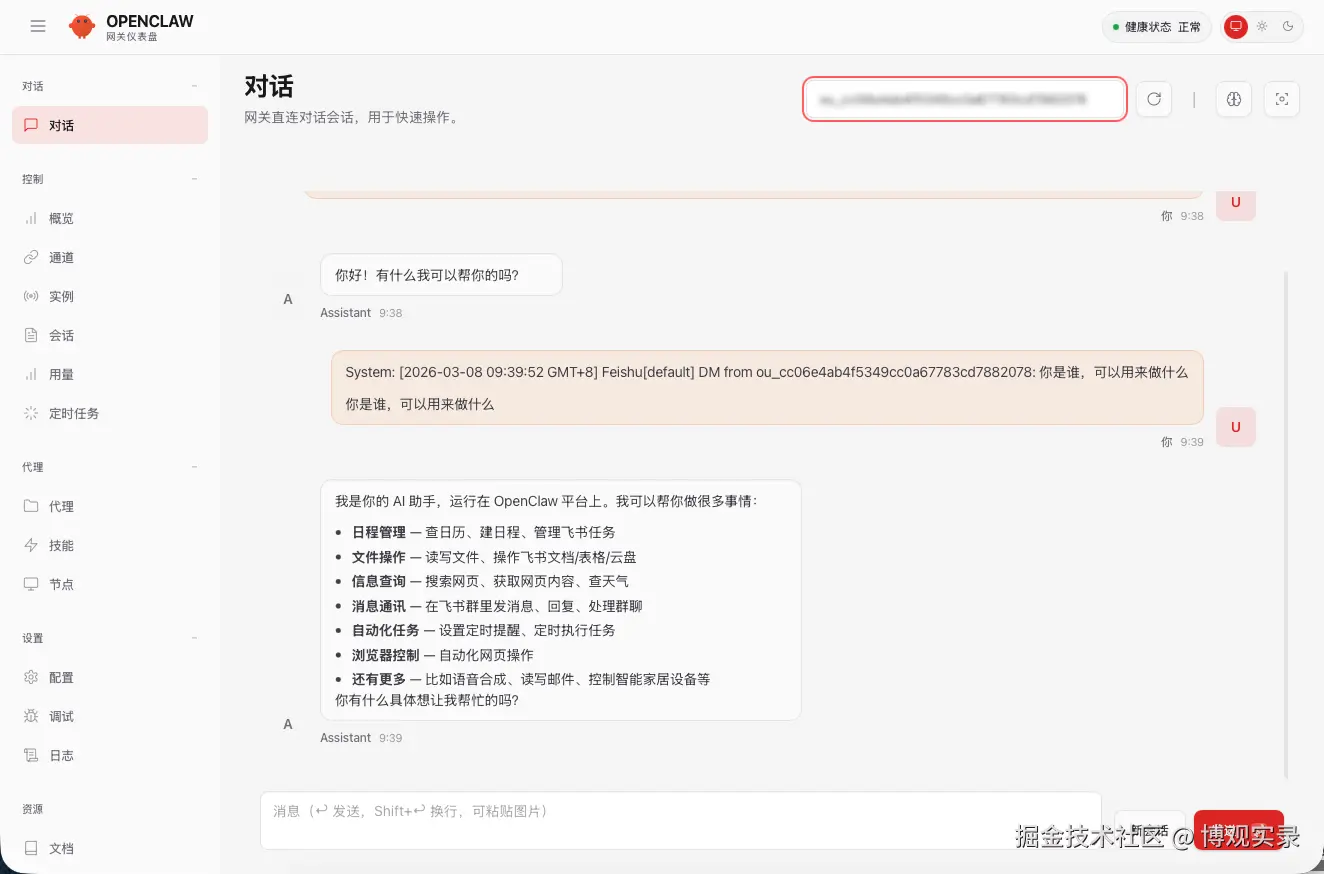The image size is (1324, 874).
Task: Switch to the dark moon theme
Action: 1288,27
